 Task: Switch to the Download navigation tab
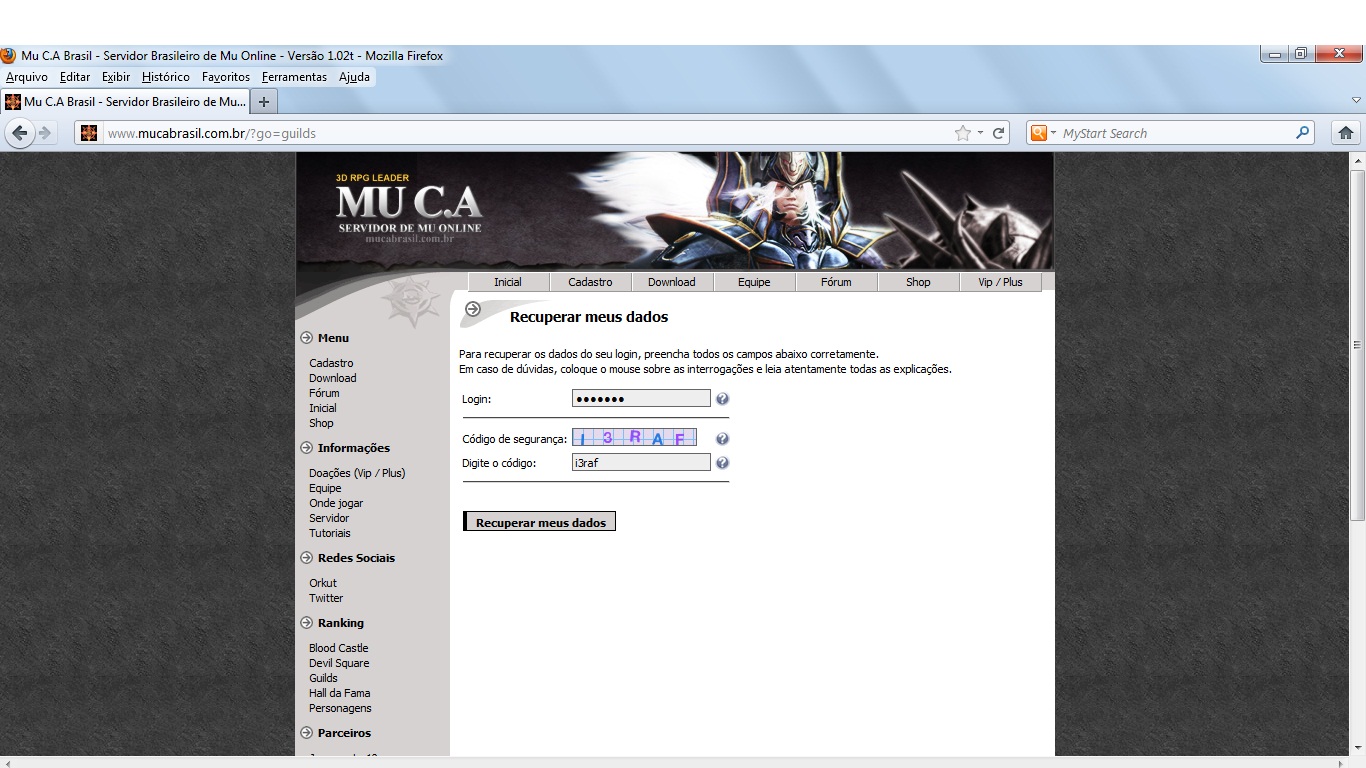pos(671,282)
